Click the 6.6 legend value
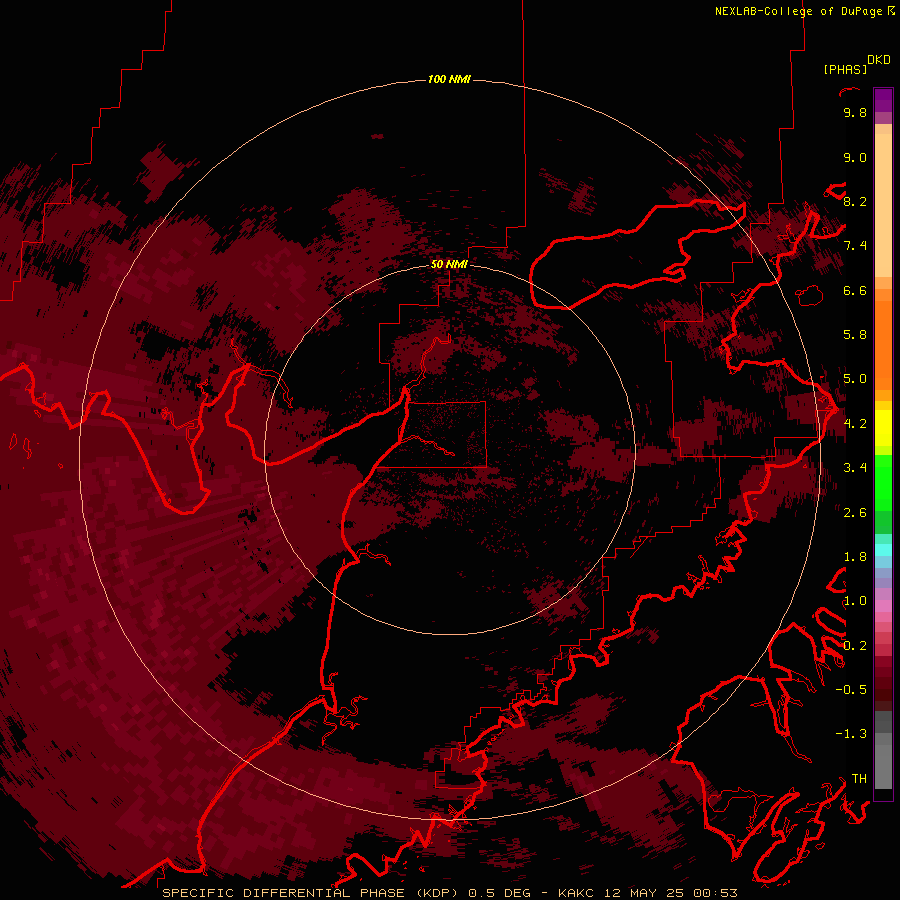The height and width of the screenshot is (900, 900). click(855, 290)
